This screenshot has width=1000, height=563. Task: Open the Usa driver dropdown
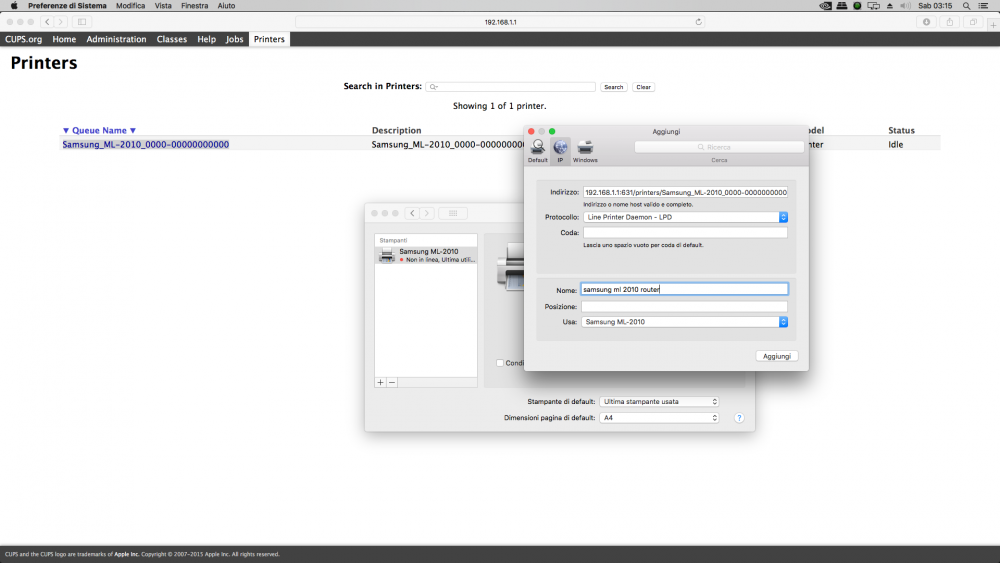[x=684, y=322]
